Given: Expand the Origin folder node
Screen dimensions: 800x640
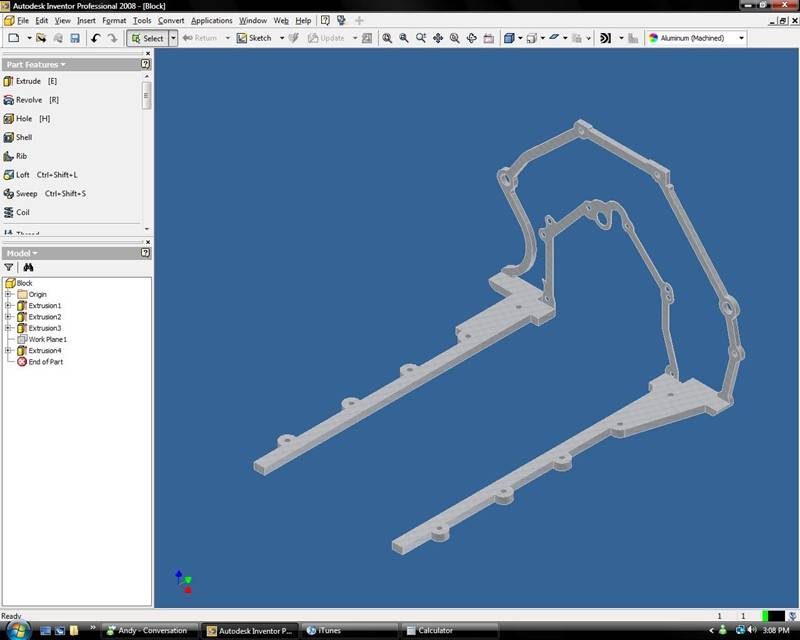Looking at the screenshot, I should point(8,295).
